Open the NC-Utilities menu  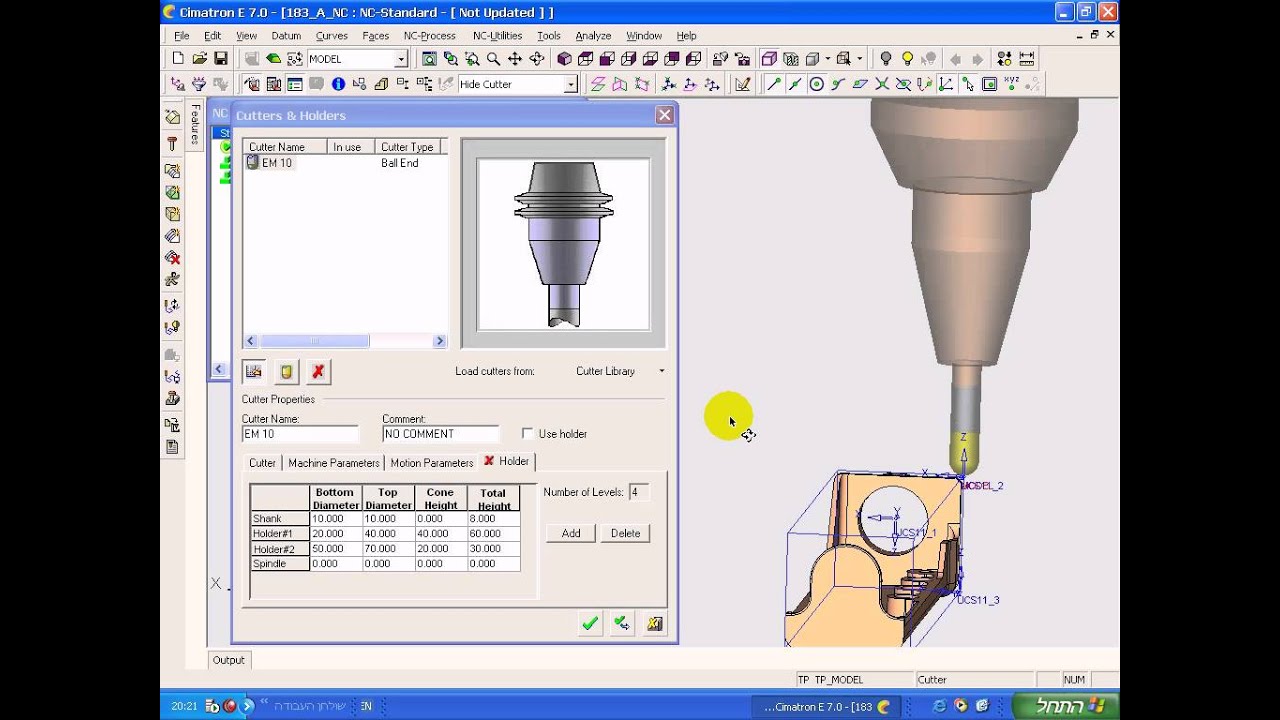coord(497,35)
